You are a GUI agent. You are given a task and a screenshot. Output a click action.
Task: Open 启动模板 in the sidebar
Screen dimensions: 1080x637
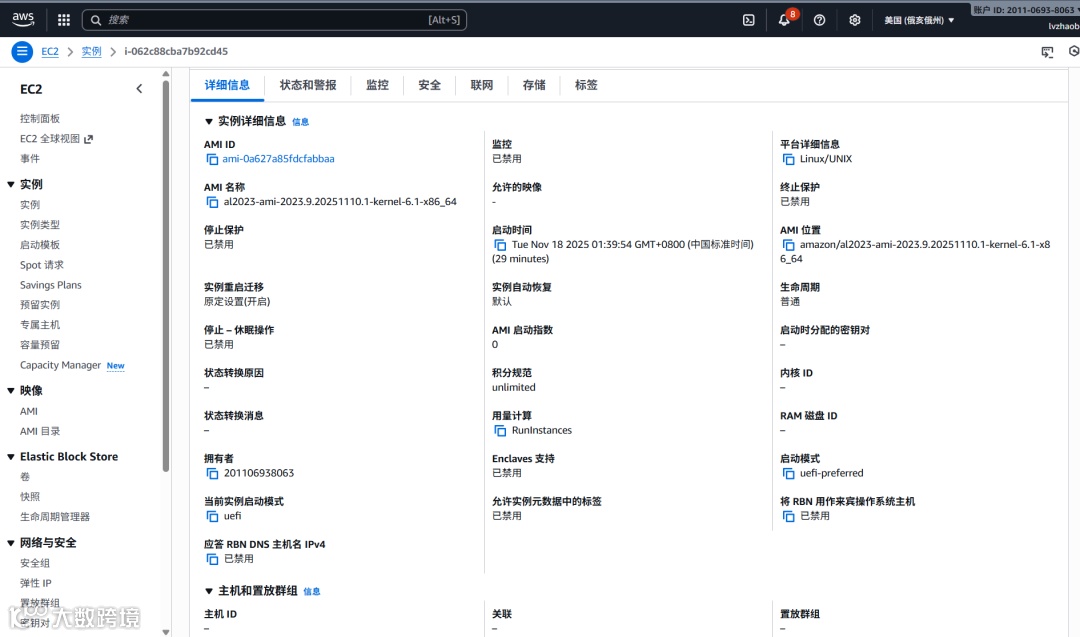click(40, 244)
